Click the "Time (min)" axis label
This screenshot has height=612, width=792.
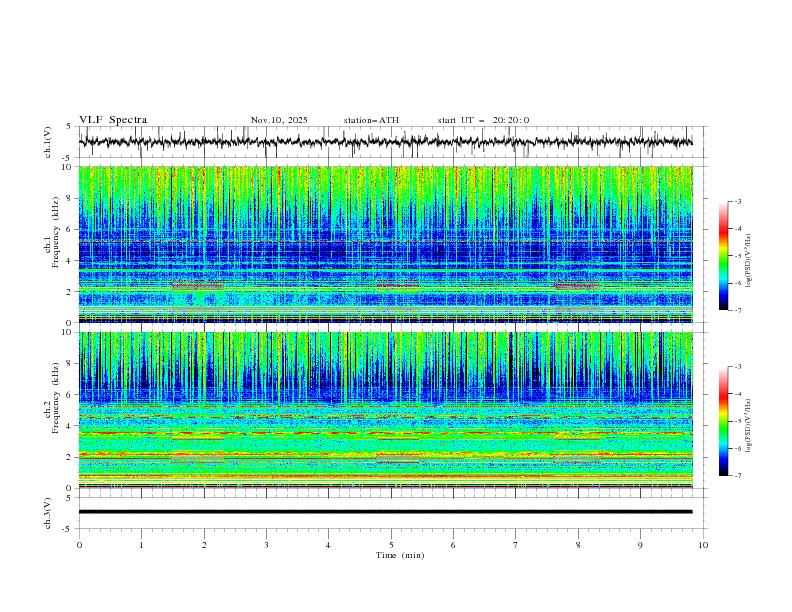point(400,555)
